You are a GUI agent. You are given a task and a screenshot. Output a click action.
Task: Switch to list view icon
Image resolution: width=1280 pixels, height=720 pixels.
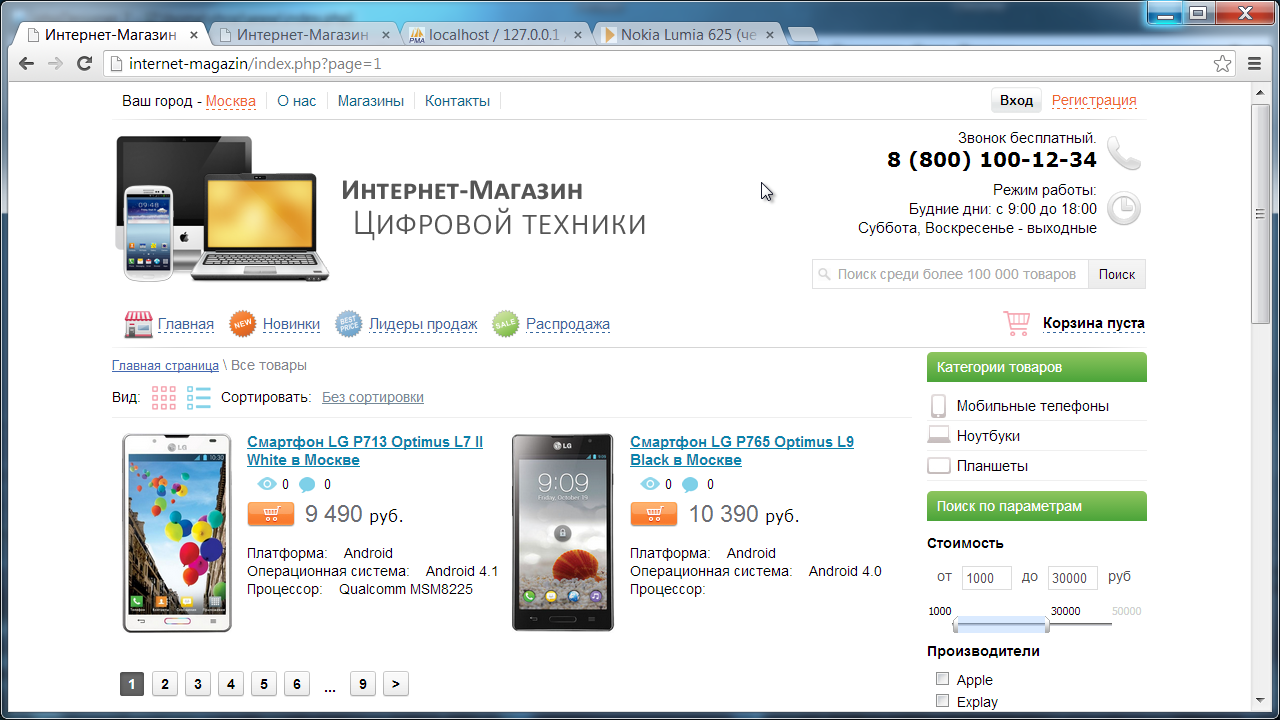click(x=199, y=397)
